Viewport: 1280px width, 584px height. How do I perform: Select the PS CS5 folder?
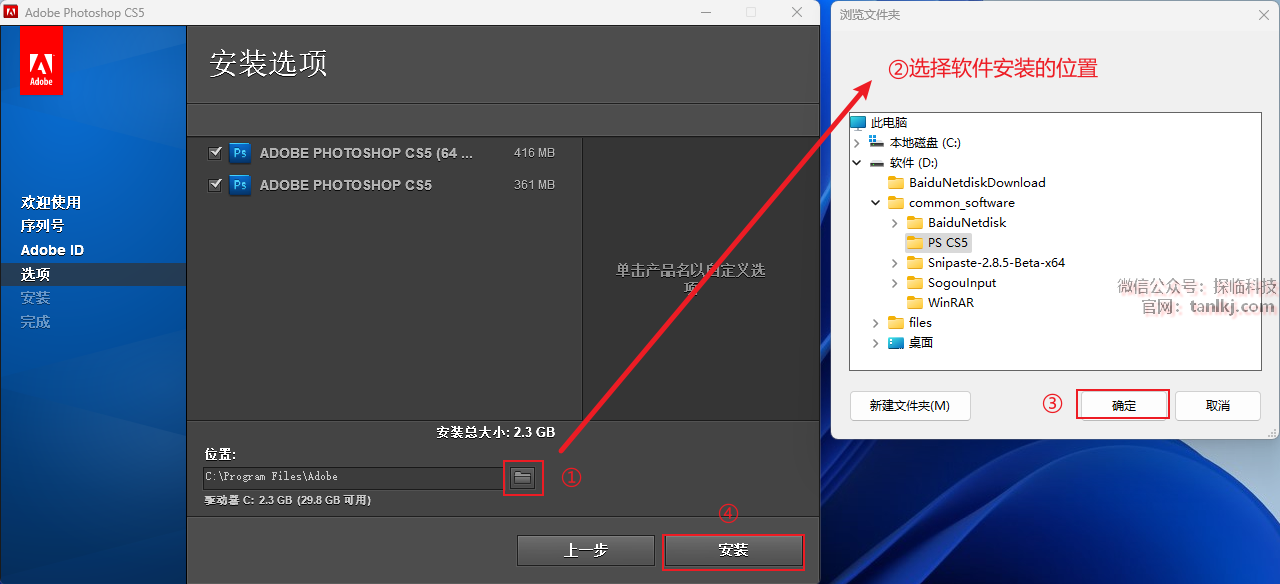(x=948, y=242)
